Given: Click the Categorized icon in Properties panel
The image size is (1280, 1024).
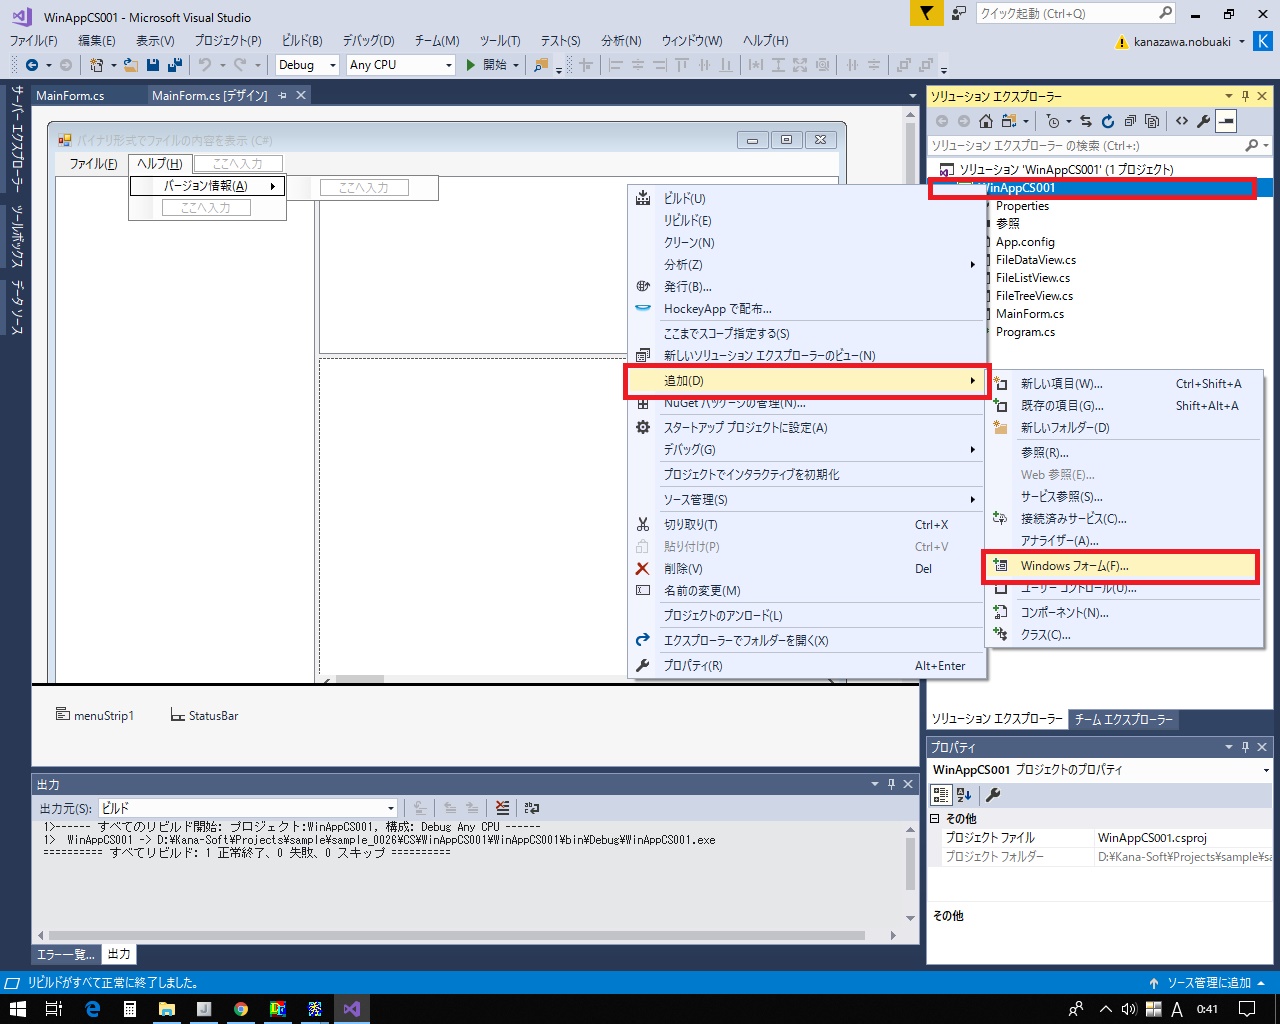Looking at the screenshot, I should (x=941, y=795).
